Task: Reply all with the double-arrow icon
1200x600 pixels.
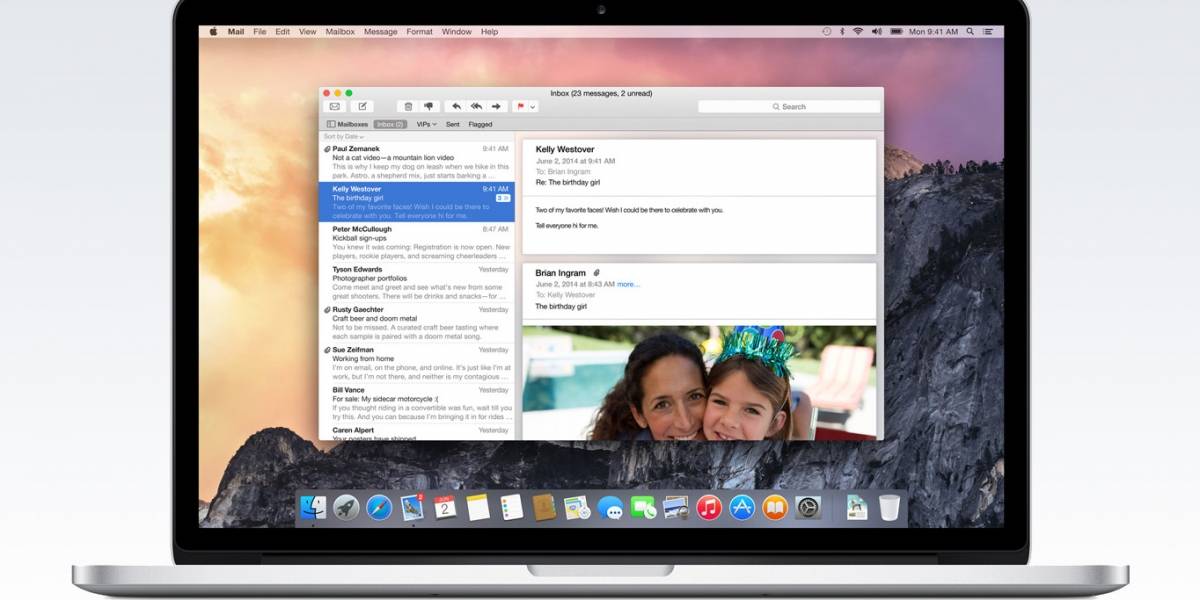Action: click(x=476, y=106)
